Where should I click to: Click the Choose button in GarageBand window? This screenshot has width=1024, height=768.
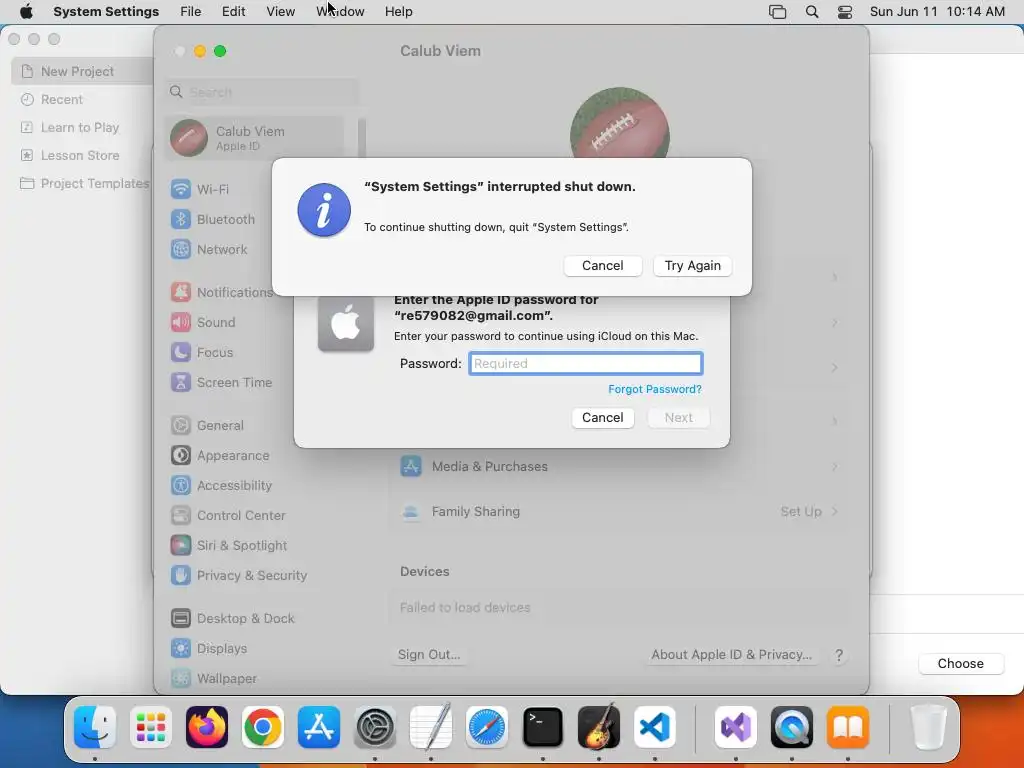[961, 664]
